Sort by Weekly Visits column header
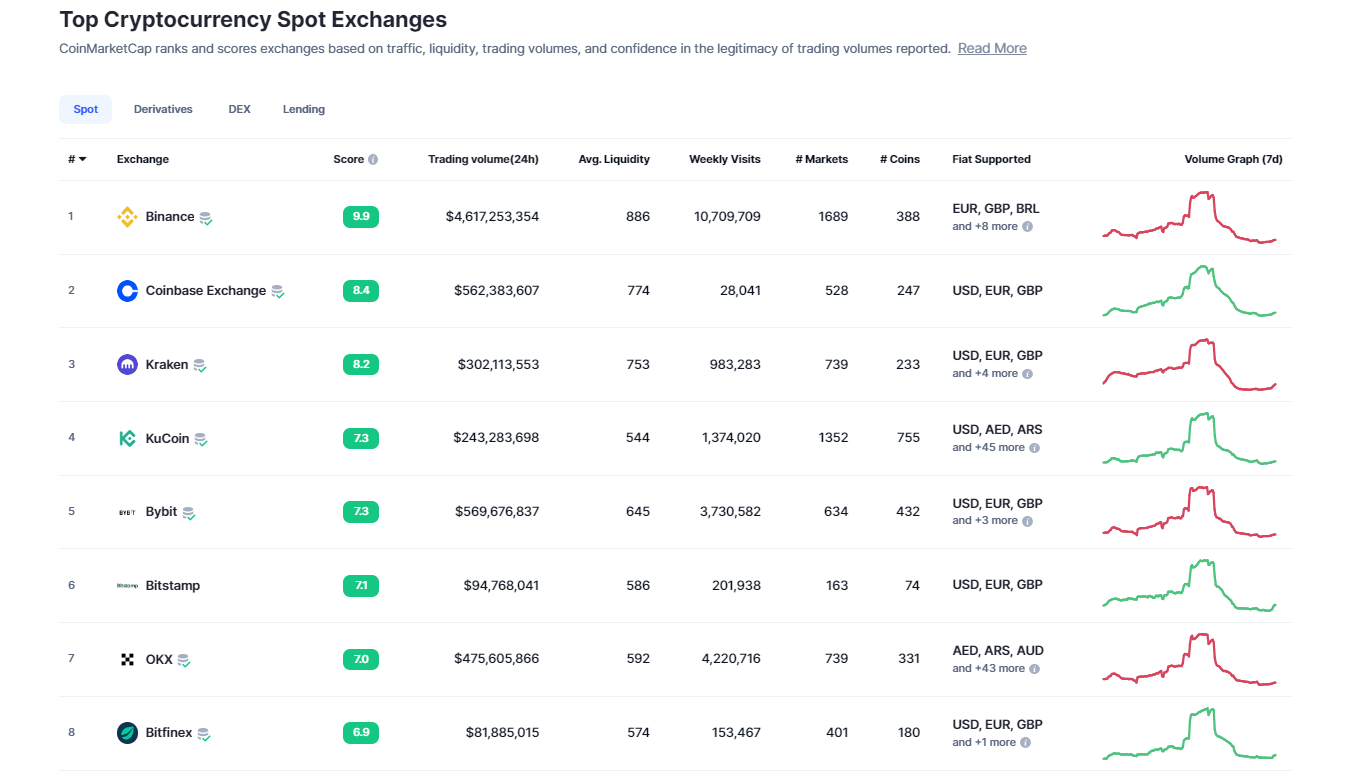The height and width of the screenshot is (776, 1363). click(x=725, y=159)
